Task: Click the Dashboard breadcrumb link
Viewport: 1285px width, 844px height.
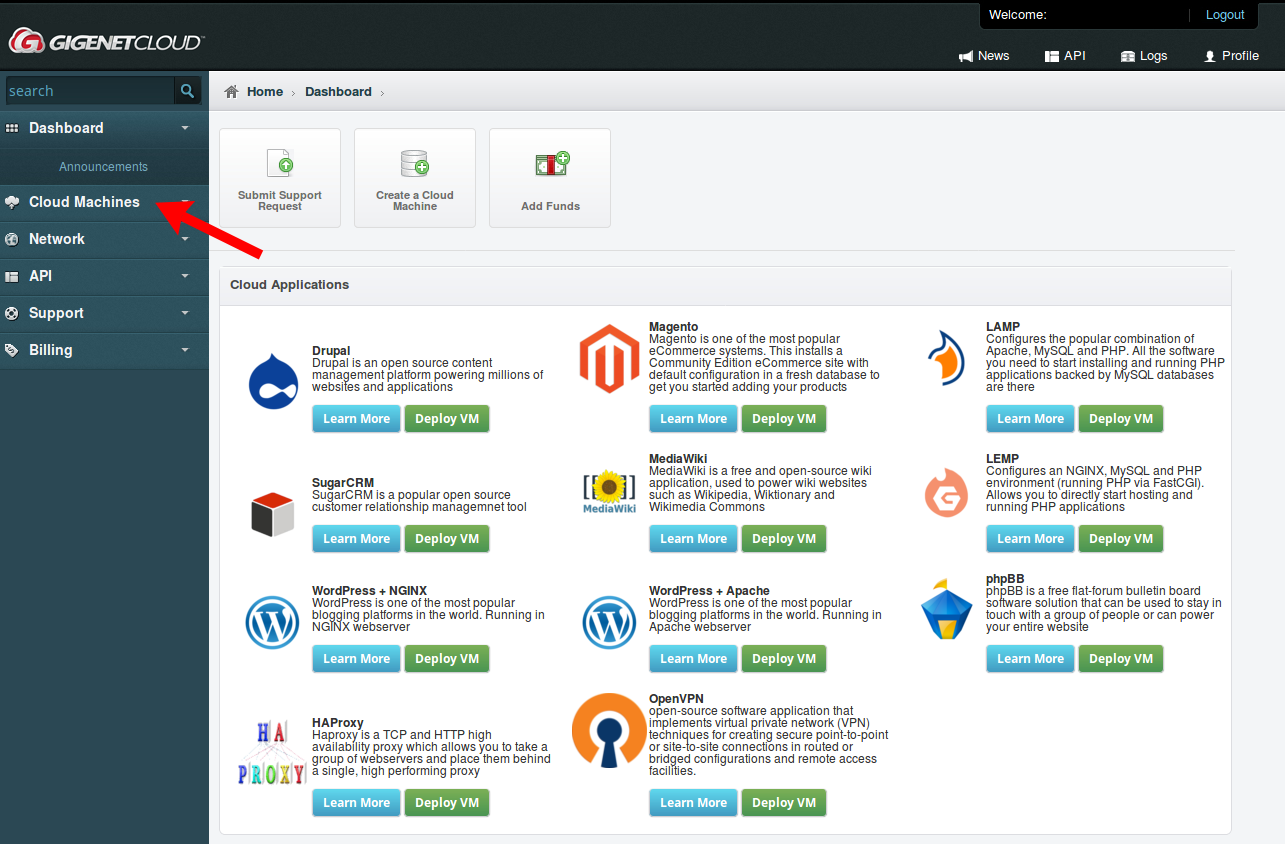Action: tap(338, 92)
